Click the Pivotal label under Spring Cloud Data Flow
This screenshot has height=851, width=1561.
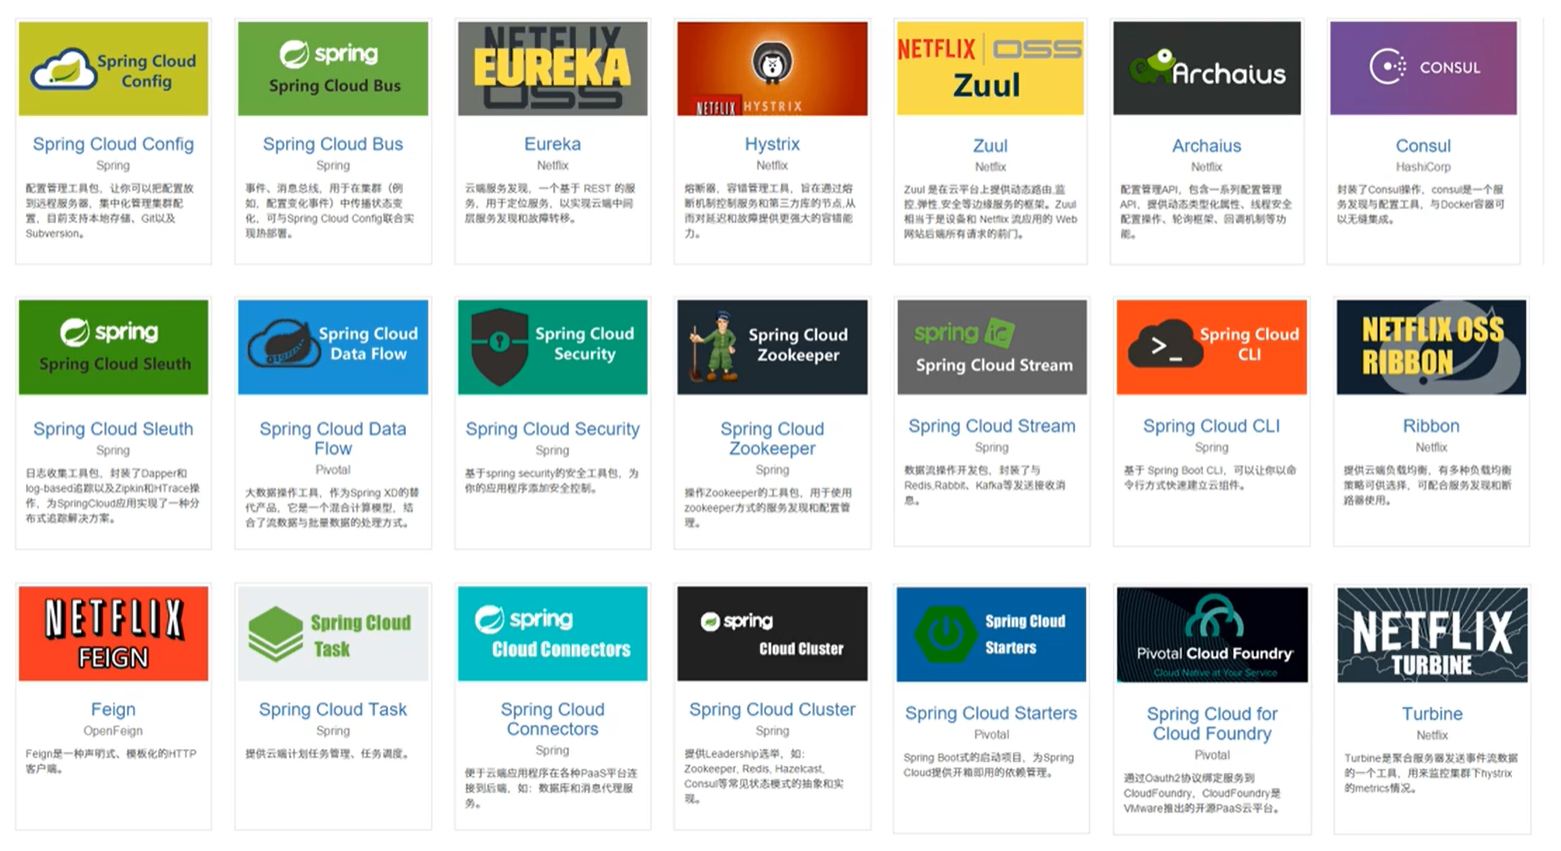333,470
